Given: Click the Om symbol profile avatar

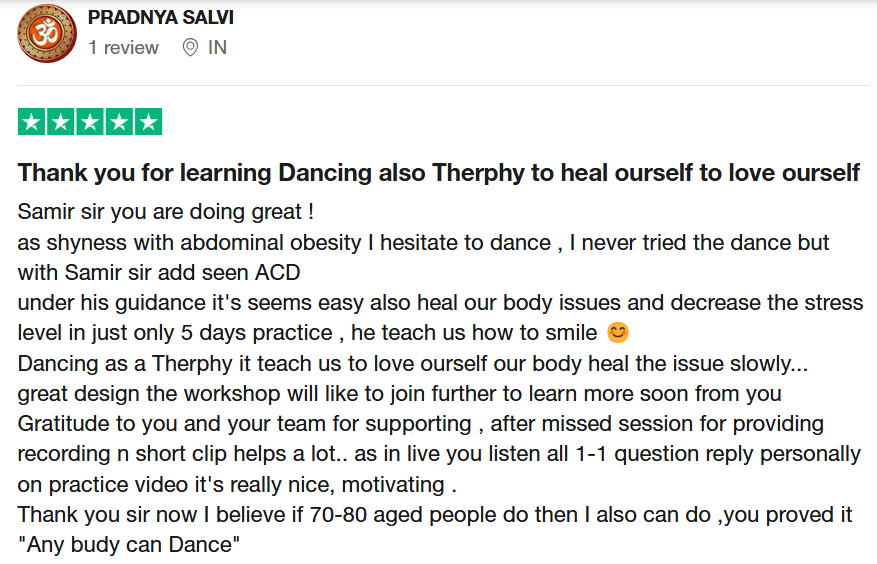Looking at the screenshot, I should [47, 33].
